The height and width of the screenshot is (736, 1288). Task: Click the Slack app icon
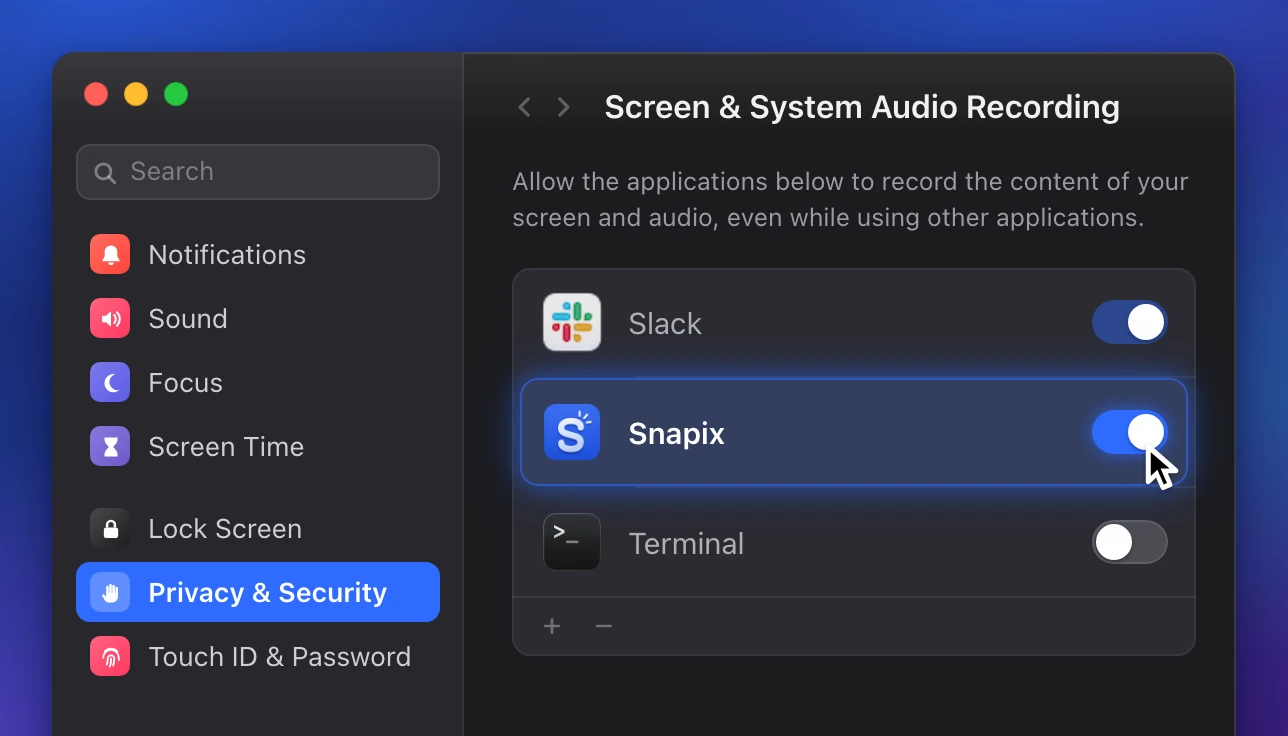[x=572, y=322]
